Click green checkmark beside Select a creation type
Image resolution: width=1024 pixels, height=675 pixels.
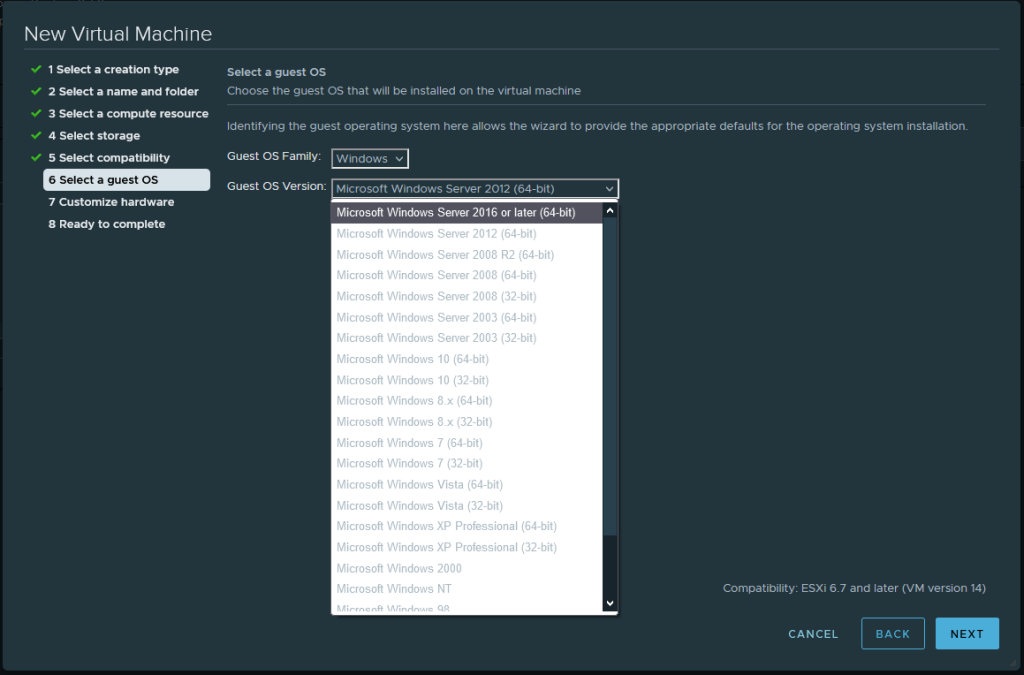coord(36,70)
